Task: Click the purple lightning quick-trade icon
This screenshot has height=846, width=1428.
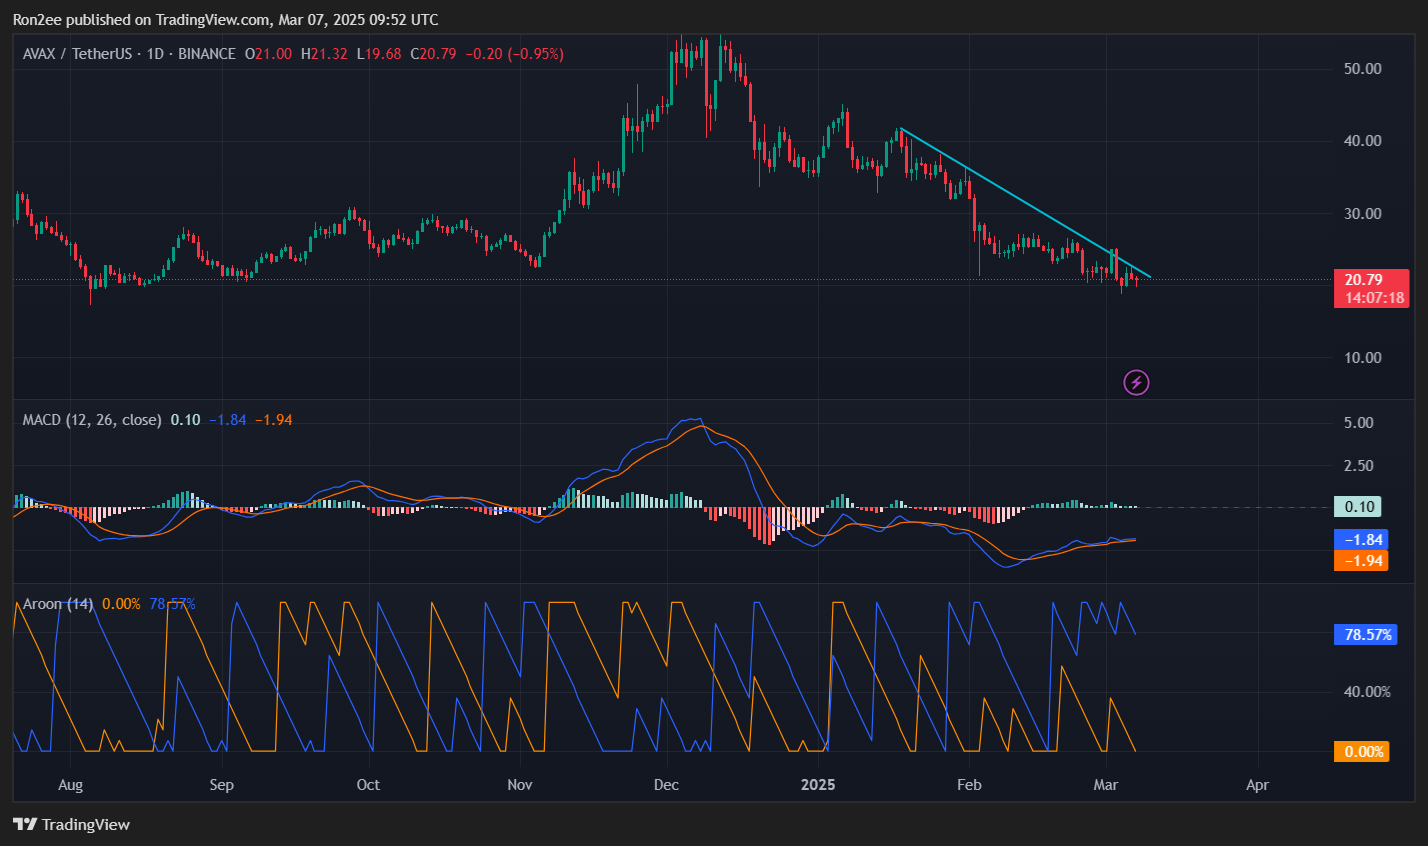Action: 1135,382
